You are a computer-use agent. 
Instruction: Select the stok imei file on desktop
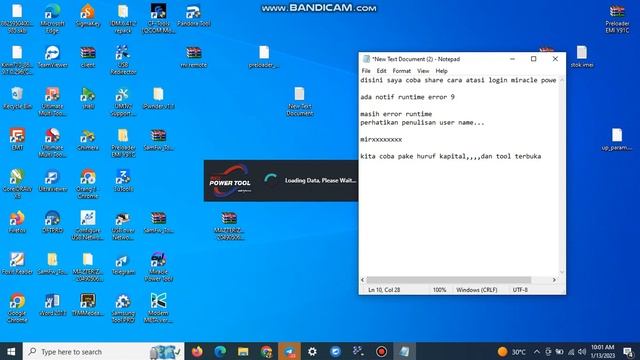pyautogui.click(x=582, y=56)
